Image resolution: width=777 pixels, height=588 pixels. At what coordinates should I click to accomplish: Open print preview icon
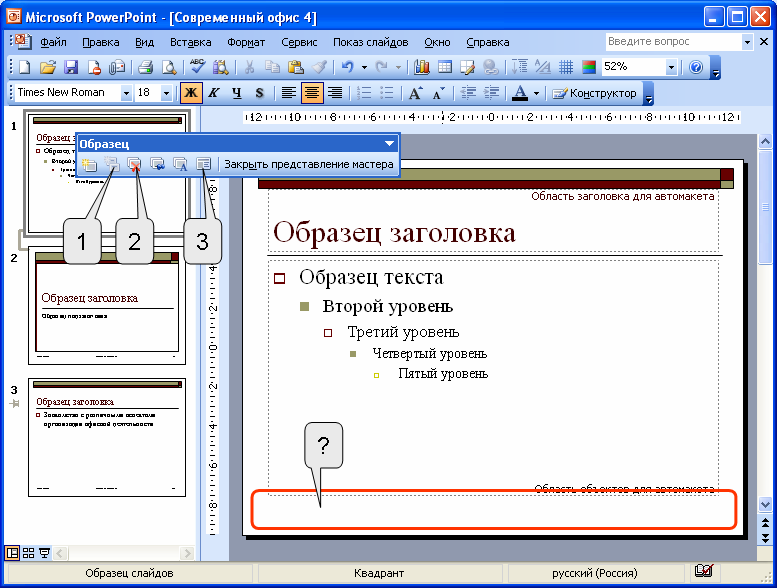tap(169, 67)
